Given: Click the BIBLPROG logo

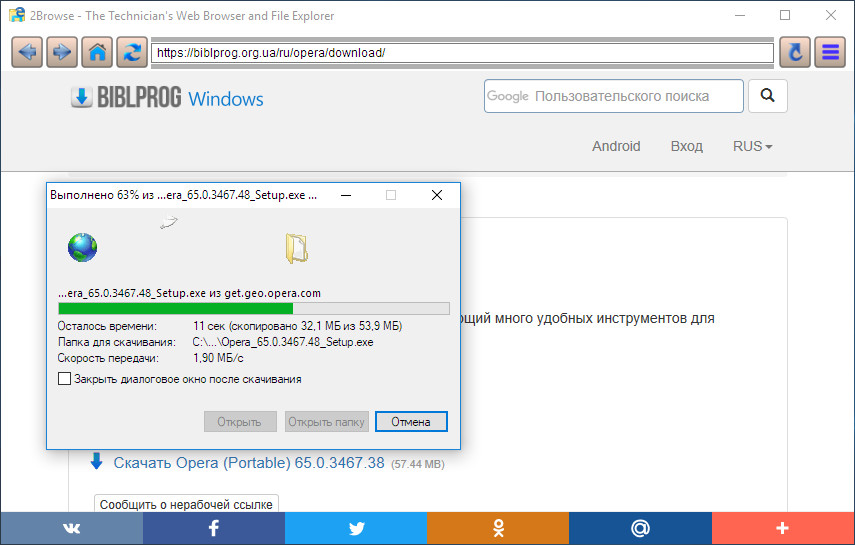Looking at the screenshot, I should [x=126, y=98].
